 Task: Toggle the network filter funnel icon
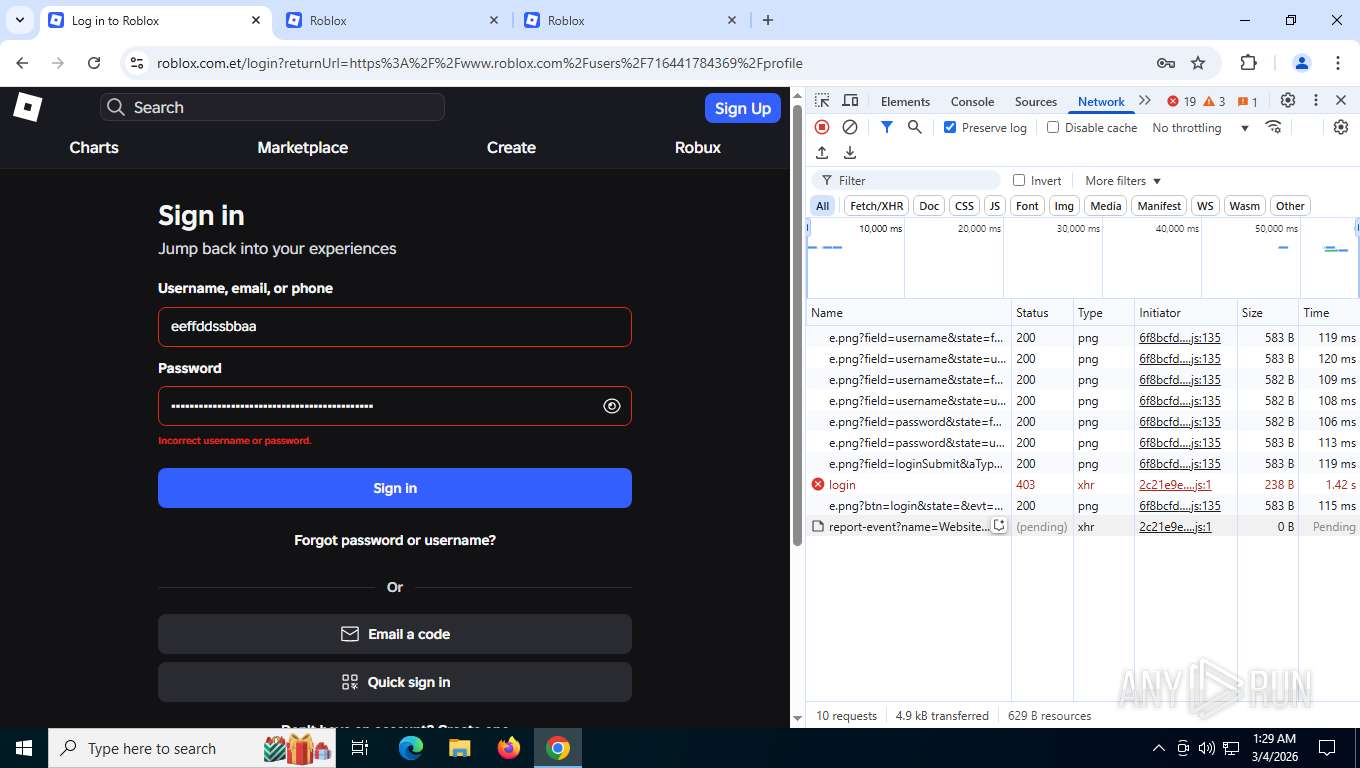coord(886,127)
